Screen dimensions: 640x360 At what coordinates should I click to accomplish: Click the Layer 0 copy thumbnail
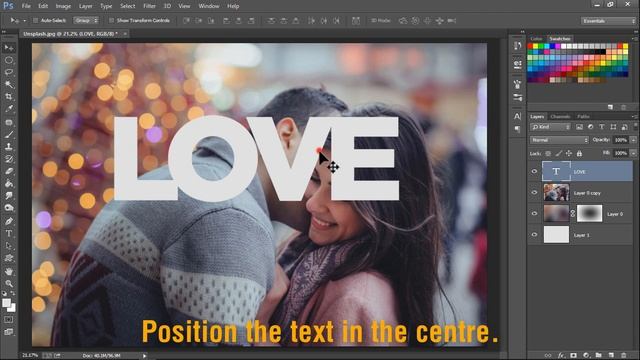556,193
